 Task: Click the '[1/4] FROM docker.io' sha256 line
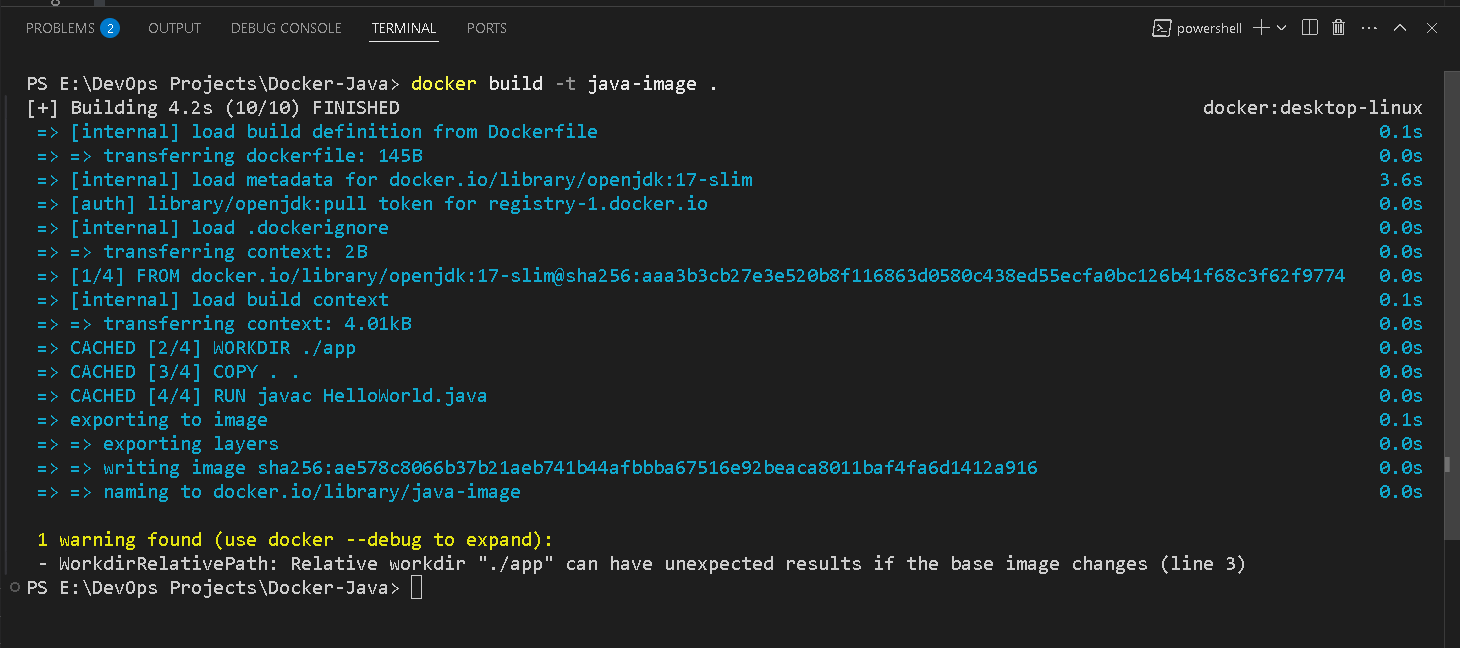point(691,276)
